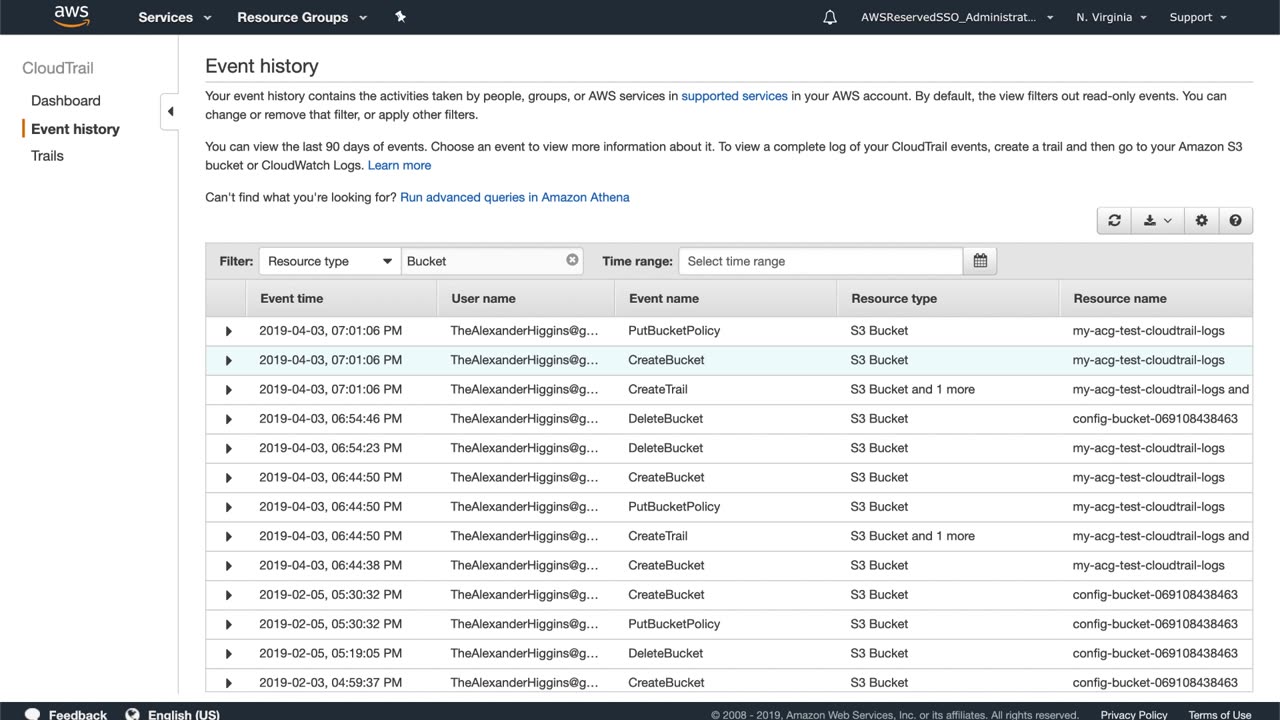Open the download events menu
The width and height of the screenshot is (1280, 720).
[x=1157, y=221]
